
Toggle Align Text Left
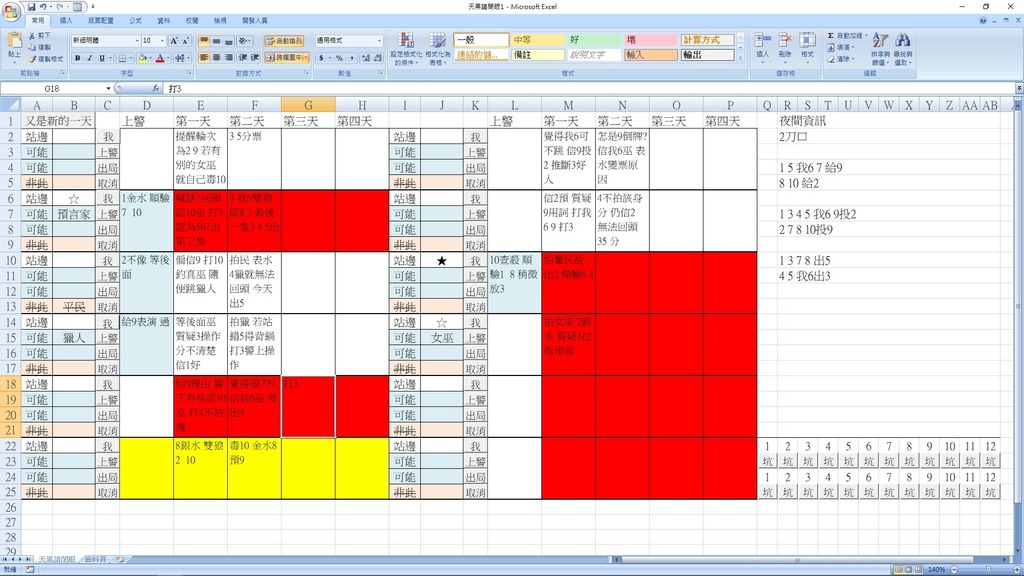(x=204, y=57)
